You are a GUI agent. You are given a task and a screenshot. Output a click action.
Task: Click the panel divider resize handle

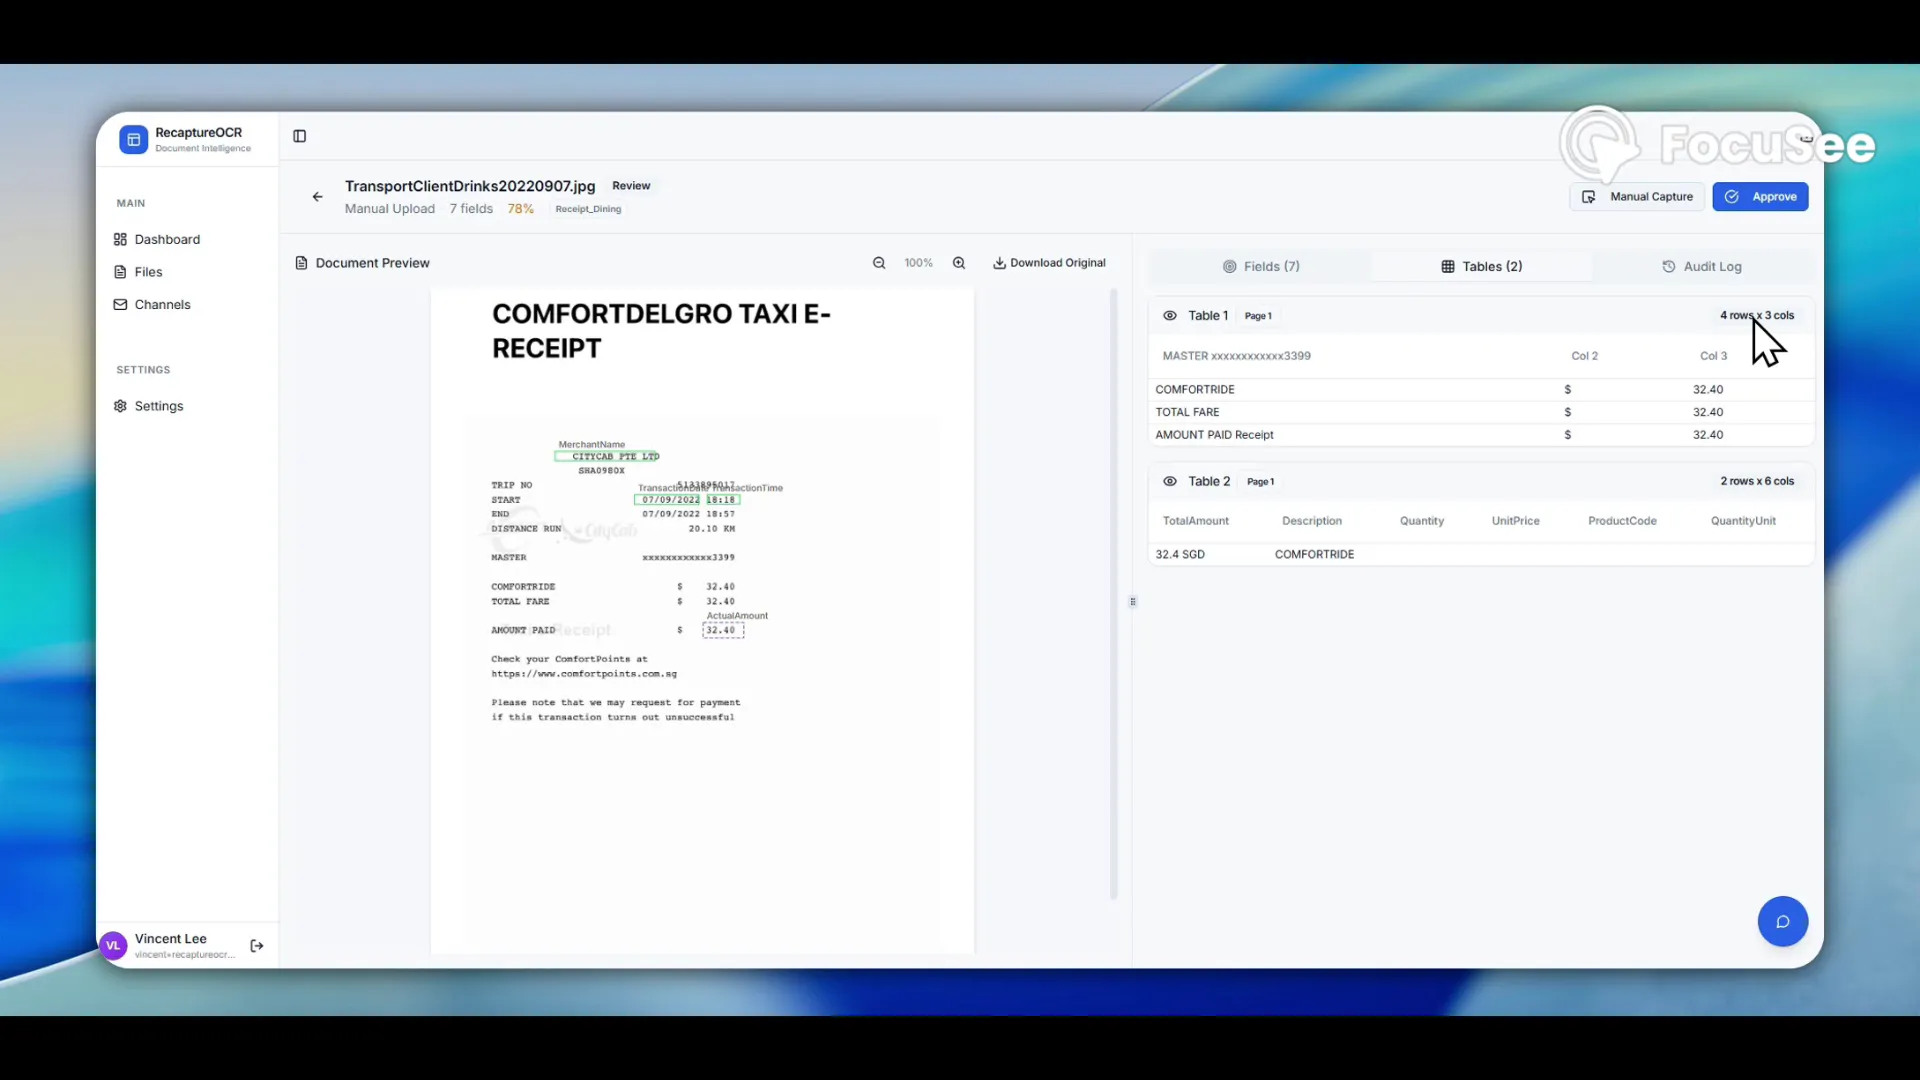(x=1132, y=602)
